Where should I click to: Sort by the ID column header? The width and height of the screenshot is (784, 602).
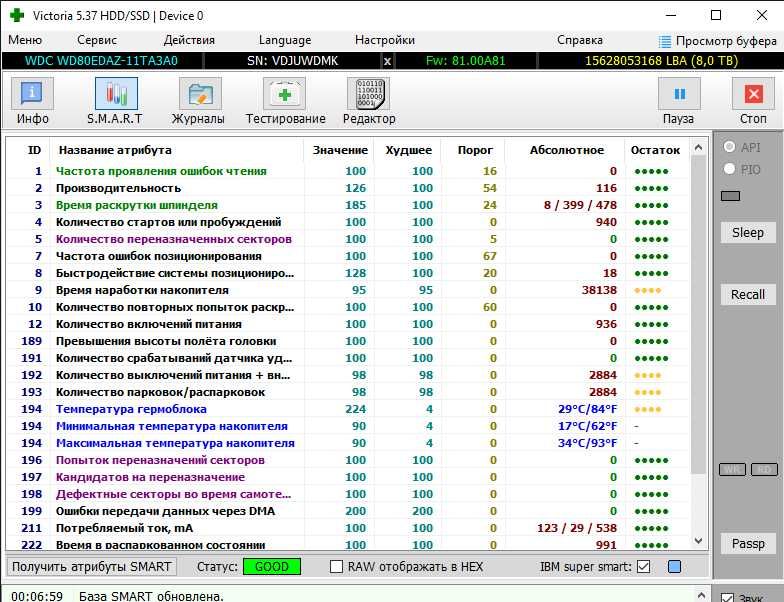point(34,150)
